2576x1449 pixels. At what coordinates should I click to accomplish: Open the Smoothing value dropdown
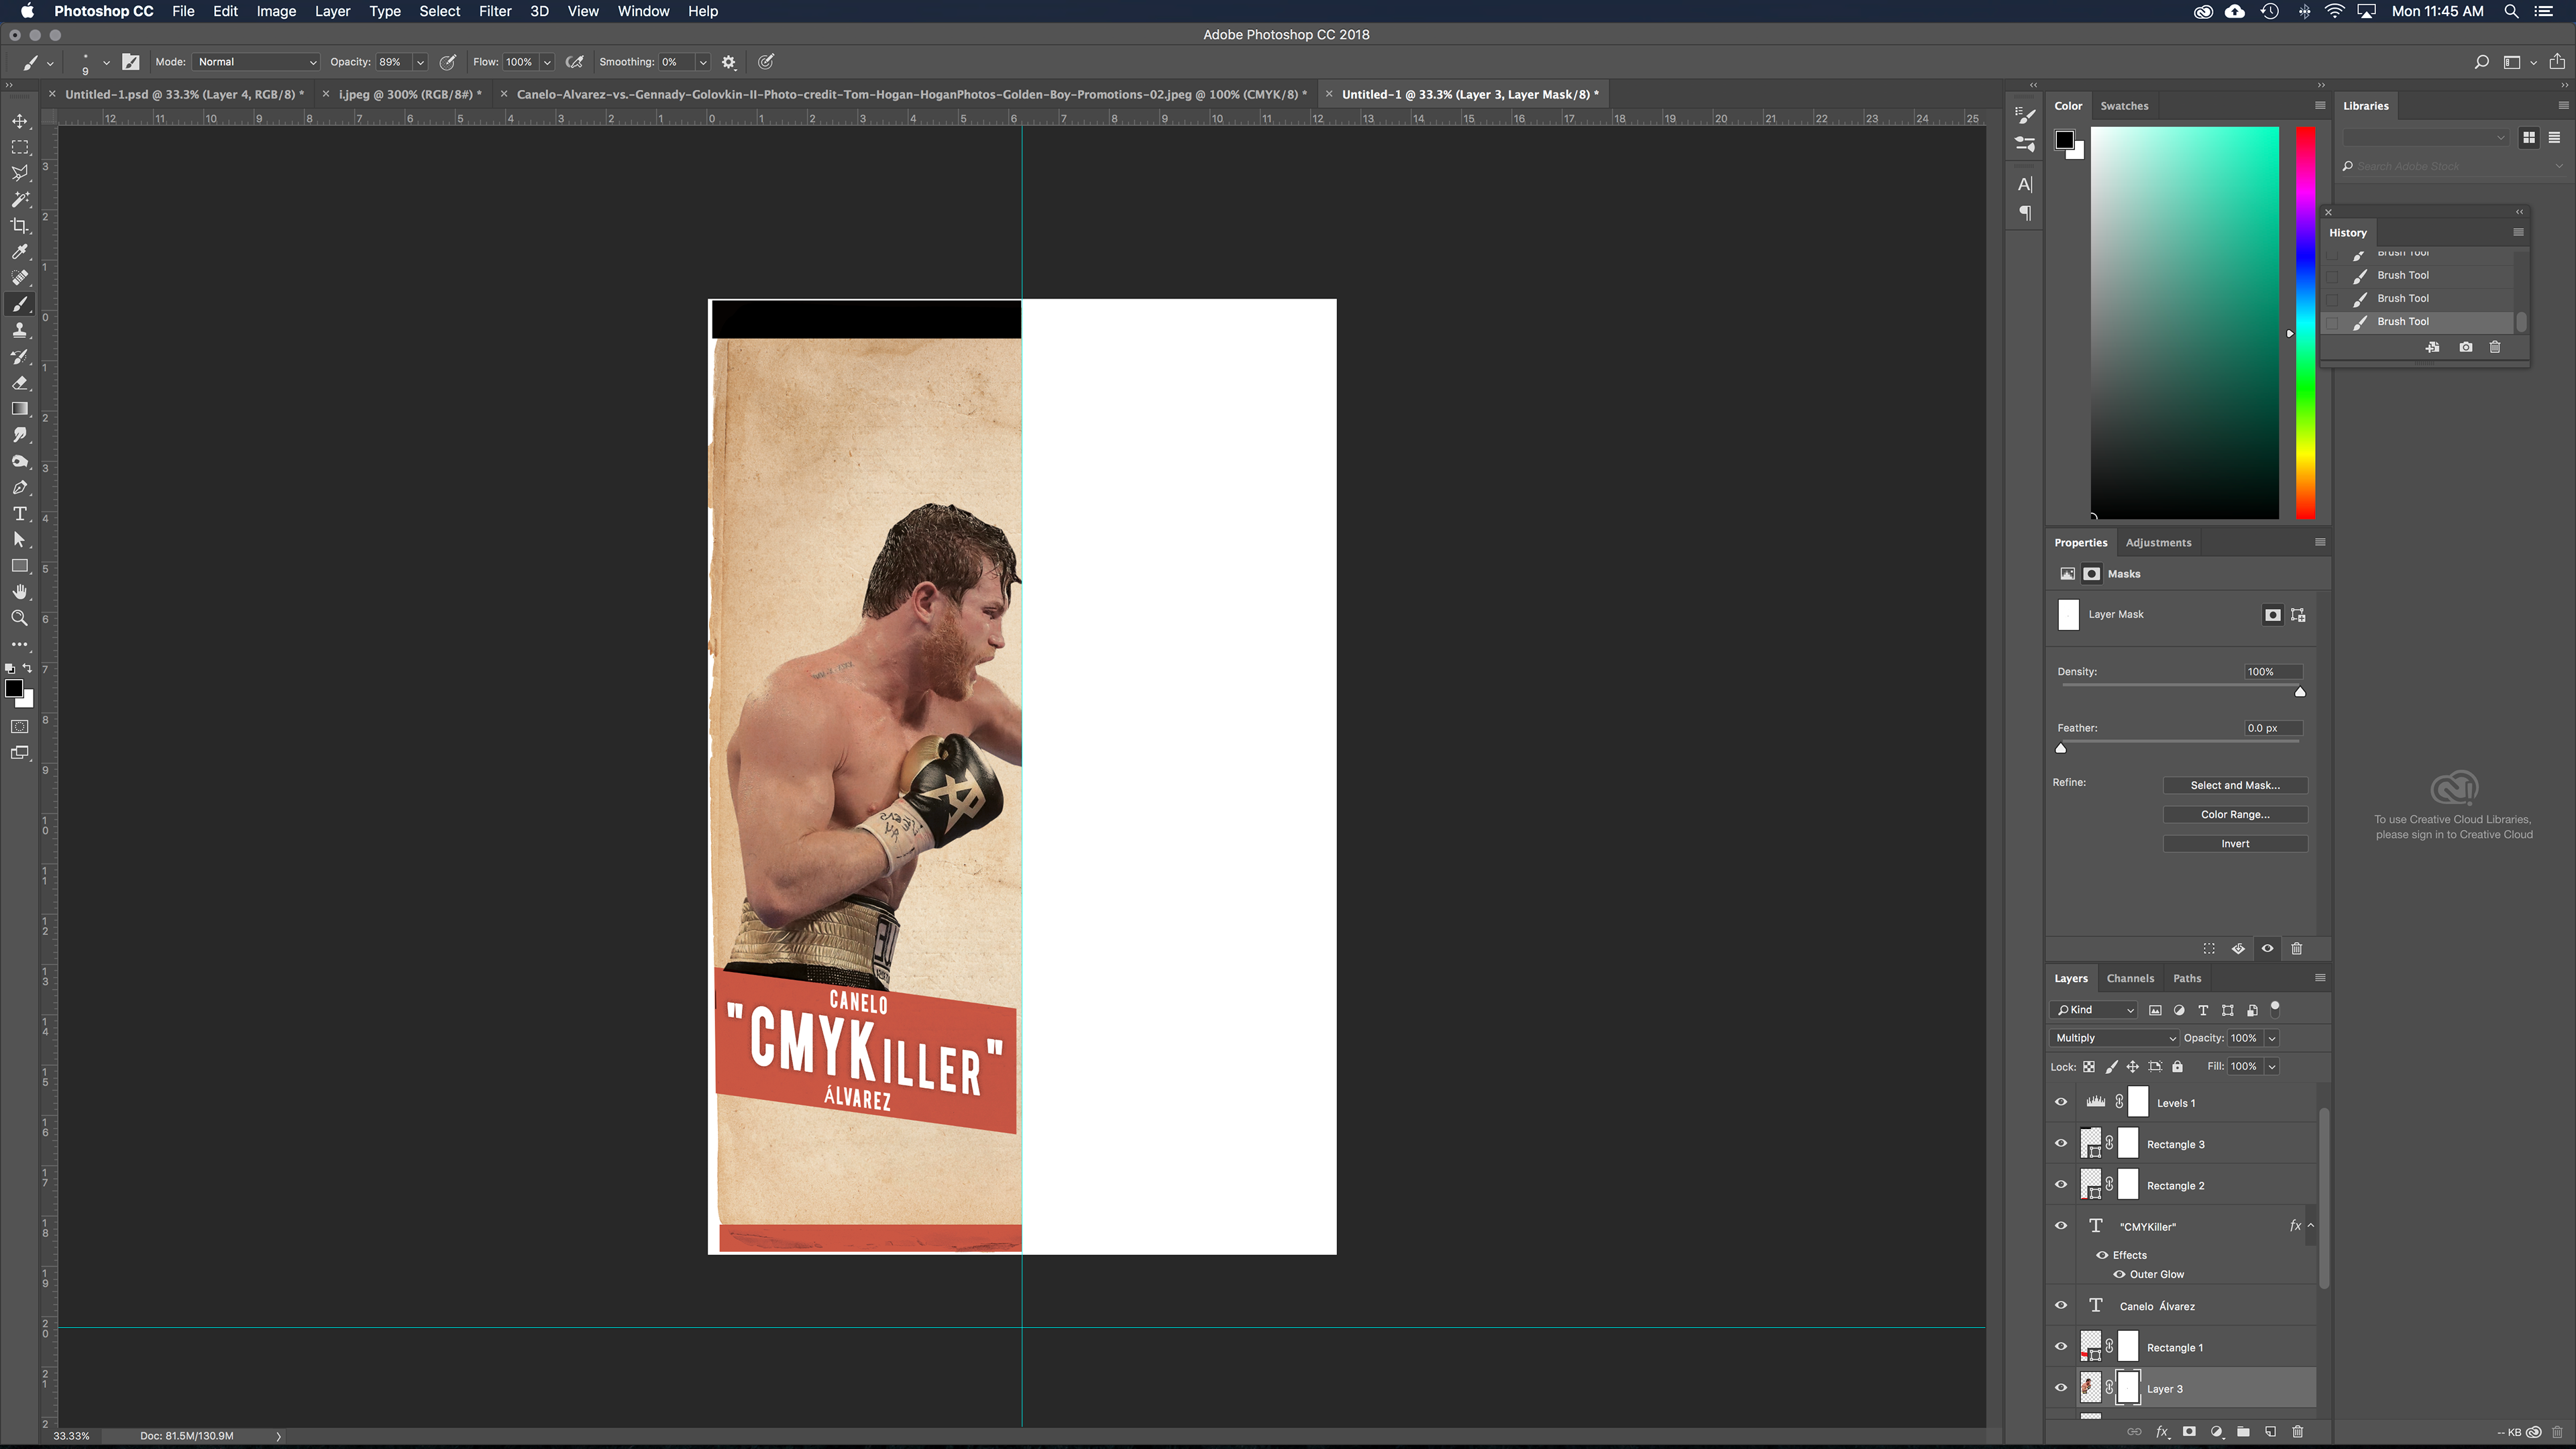pos(703,62)
